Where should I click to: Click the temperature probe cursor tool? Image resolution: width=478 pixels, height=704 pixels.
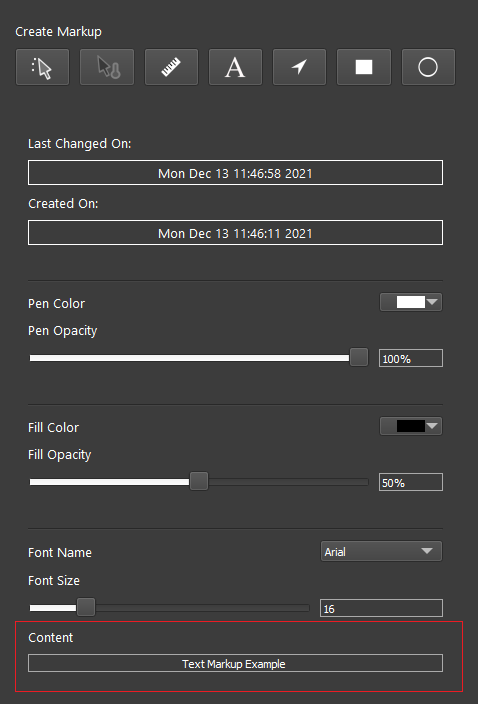(107, 67)
